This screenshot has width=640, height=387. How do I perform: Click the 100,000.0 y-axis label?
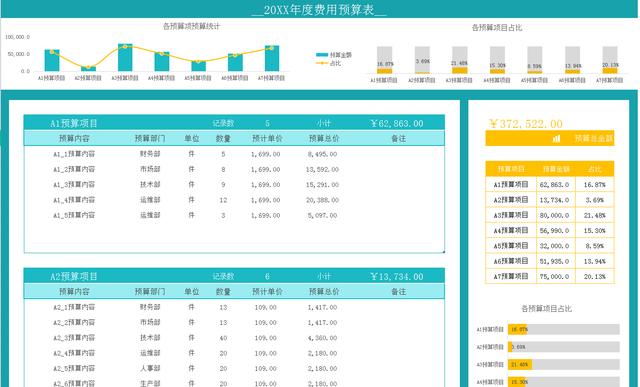(x=18, y=37)
